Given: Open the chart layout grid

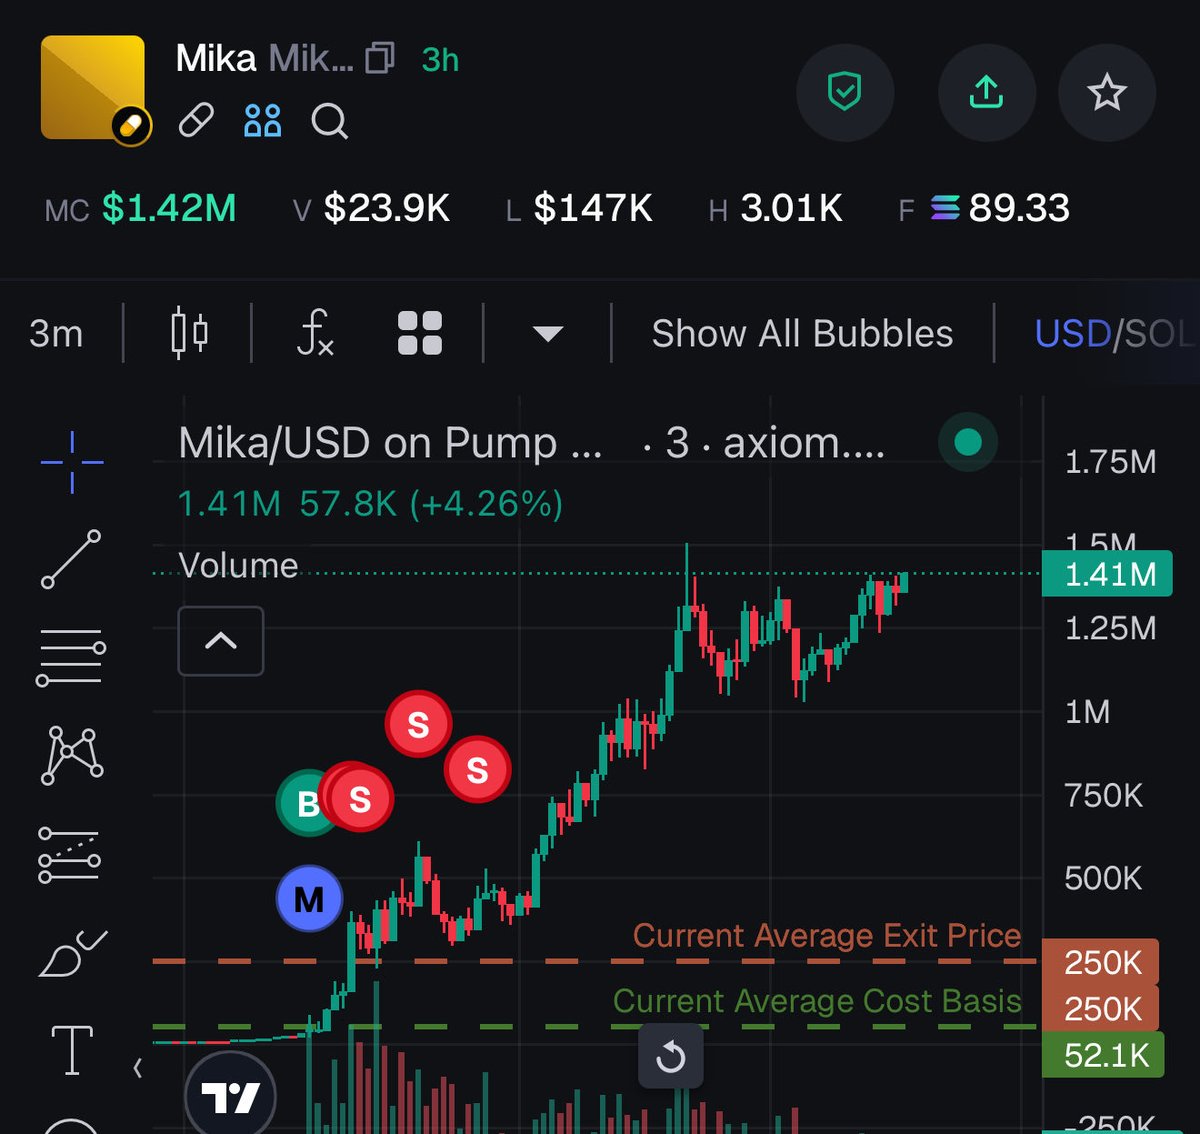Looking at the screenshot, I should 420,333.
